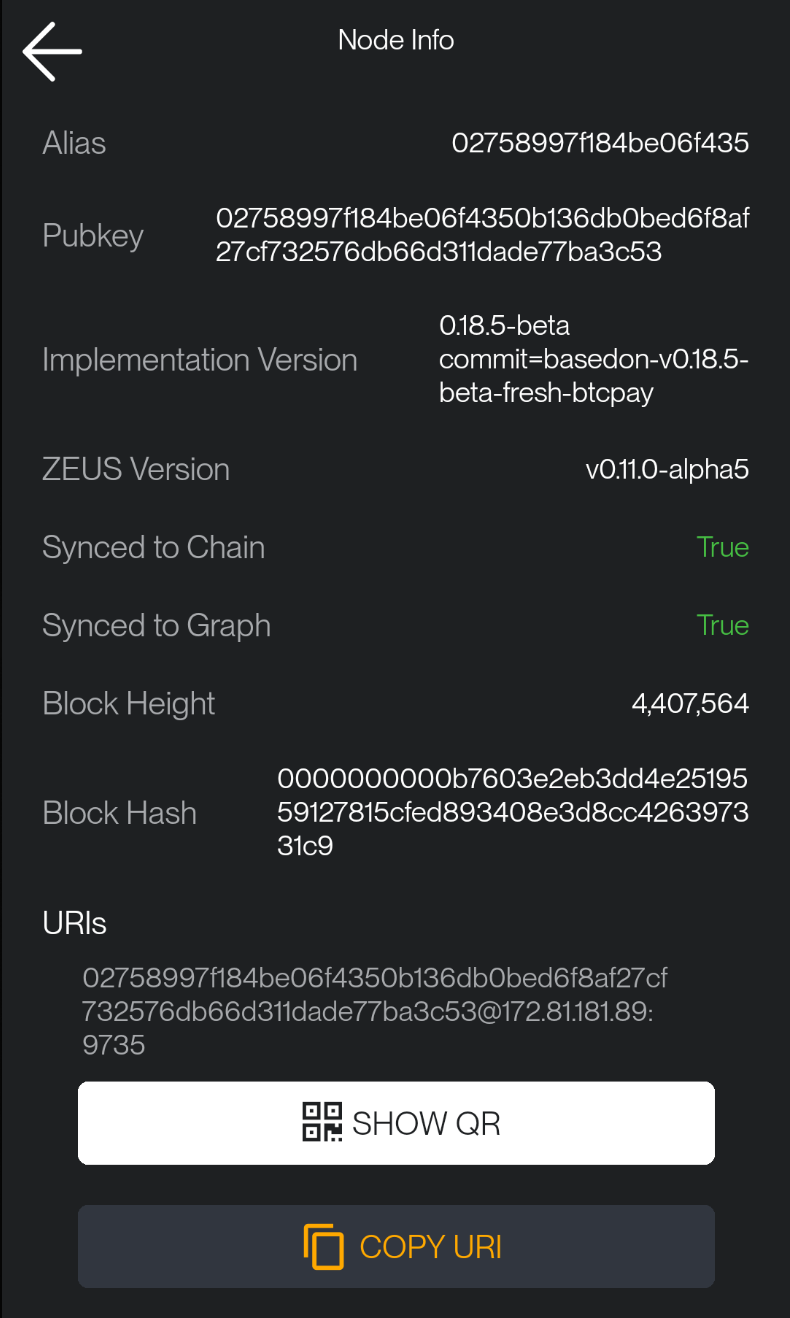Select the Block Hash value
Image resolution: width=790 pixels, height=1318 pixels.
tap(513, 812)
